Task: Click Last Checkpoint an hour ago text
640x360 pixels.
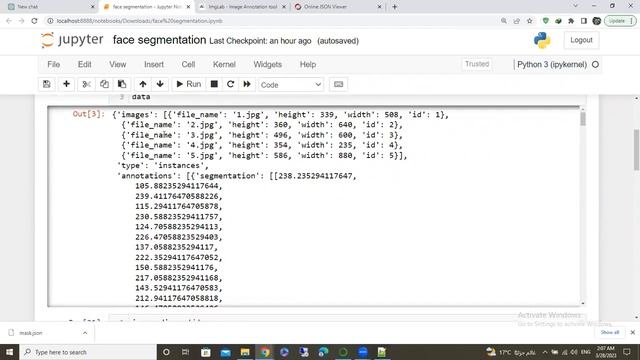Action: pos(260,41)
